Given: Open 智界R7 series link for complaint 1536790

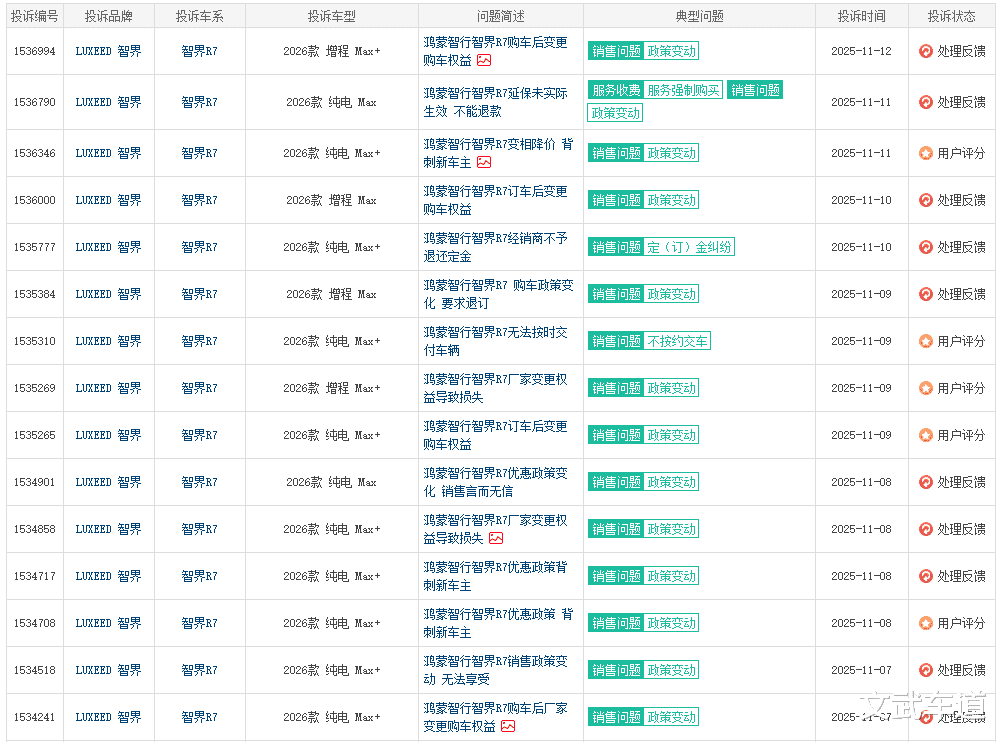Looking at the screenshot, I should click(199, 102).
